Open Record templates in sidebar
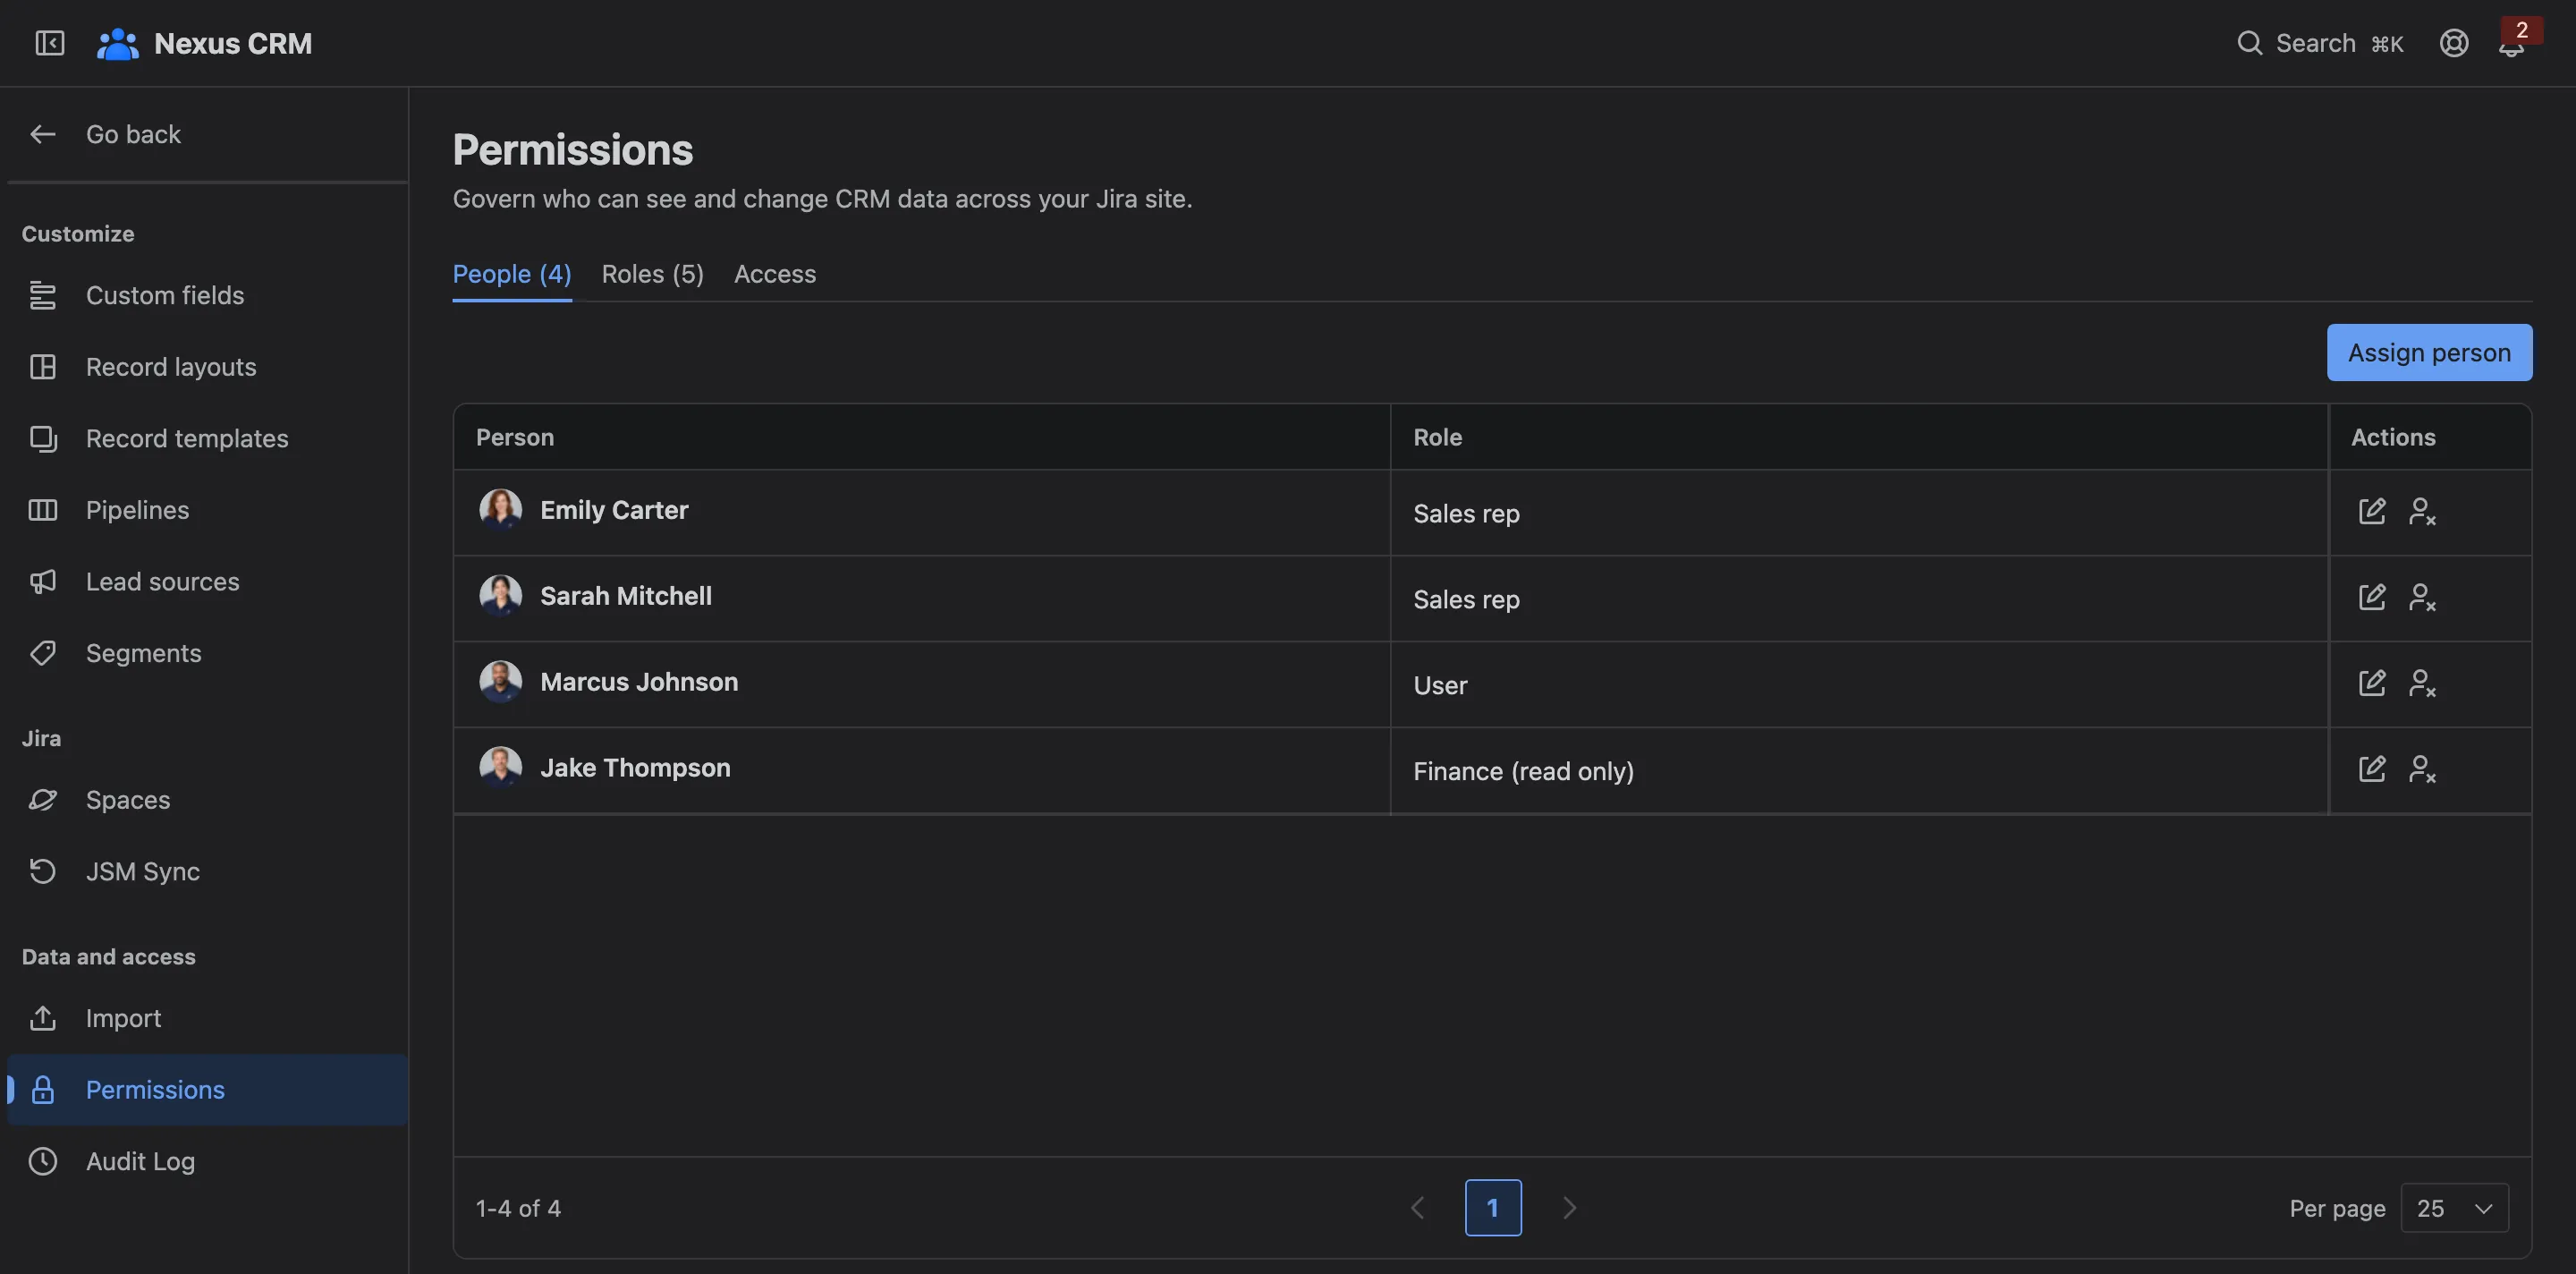Image resolution: width=2576 pixels, height=1274 pixels. 207,438
